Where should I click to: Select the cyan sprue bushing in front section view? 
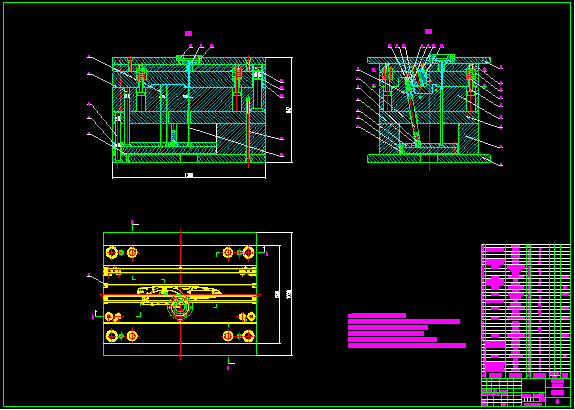coord(188,75)
